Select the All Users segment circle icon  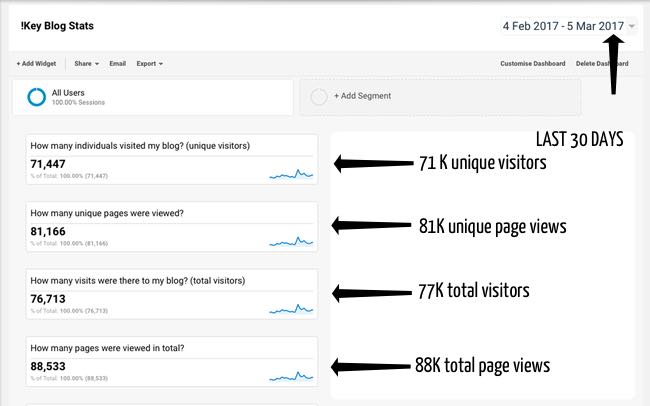36,97
